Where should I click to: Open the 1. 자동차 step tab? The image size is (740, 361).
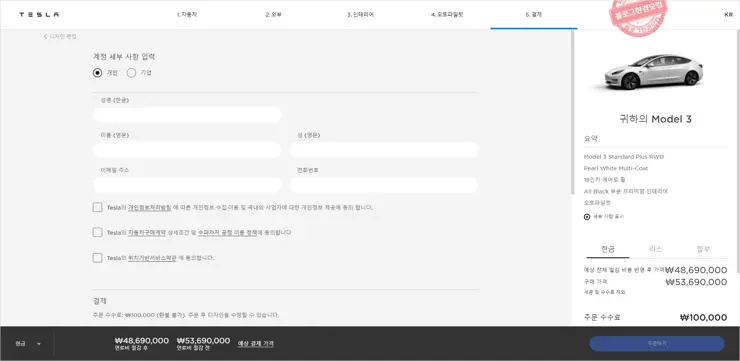coord(187,15)
